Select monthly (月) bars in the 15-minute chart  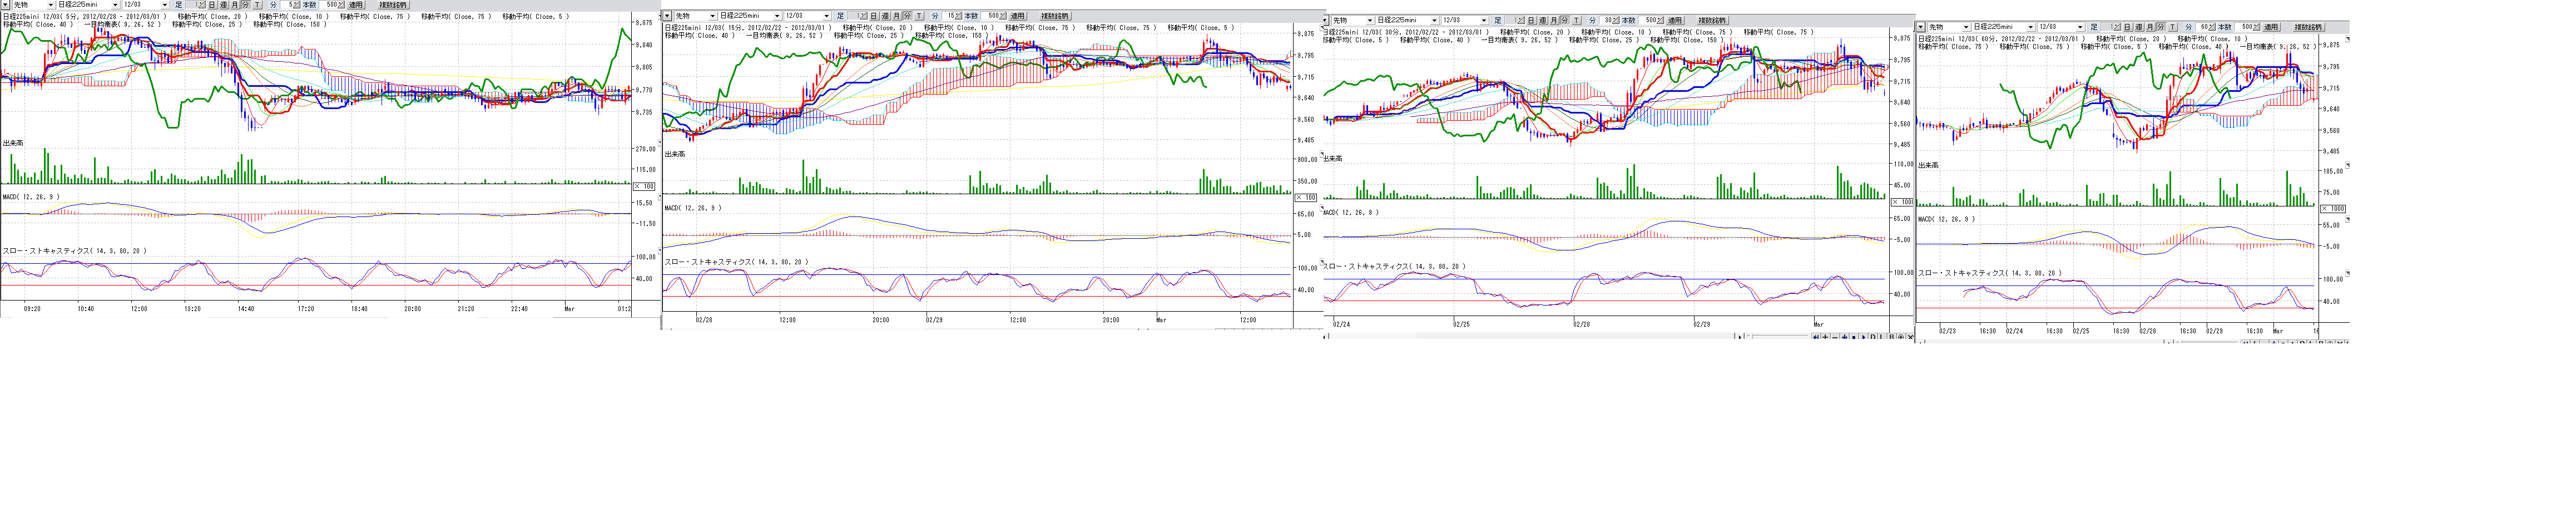tap(896, 16)
